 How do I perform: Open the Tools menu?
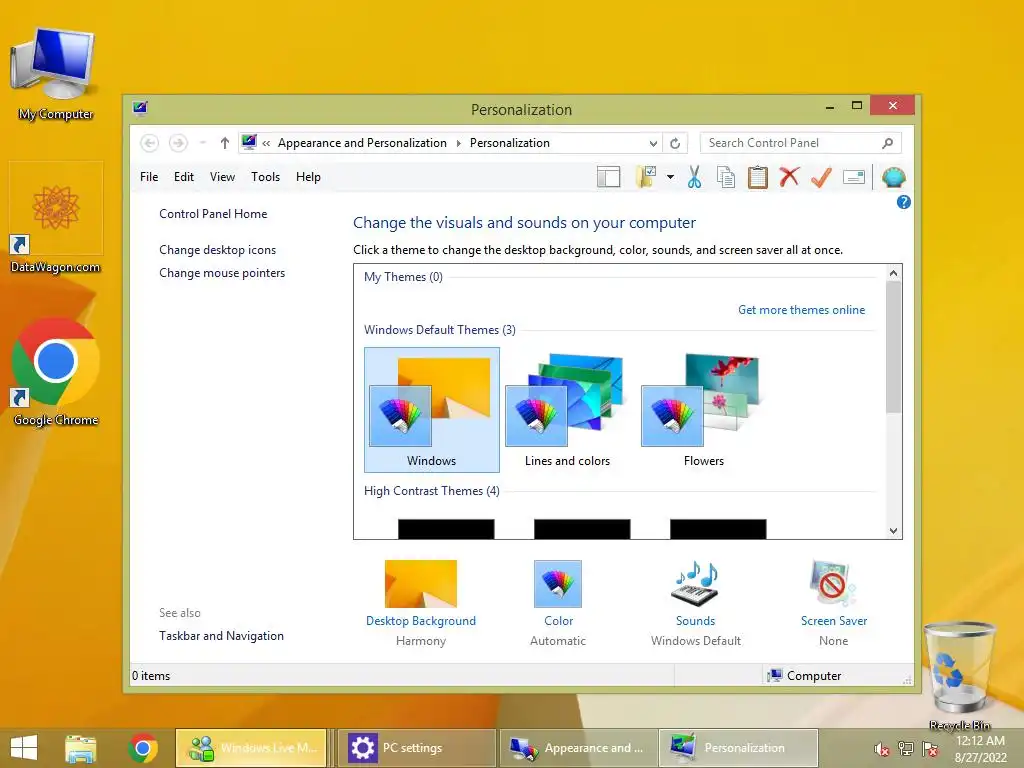265,177
